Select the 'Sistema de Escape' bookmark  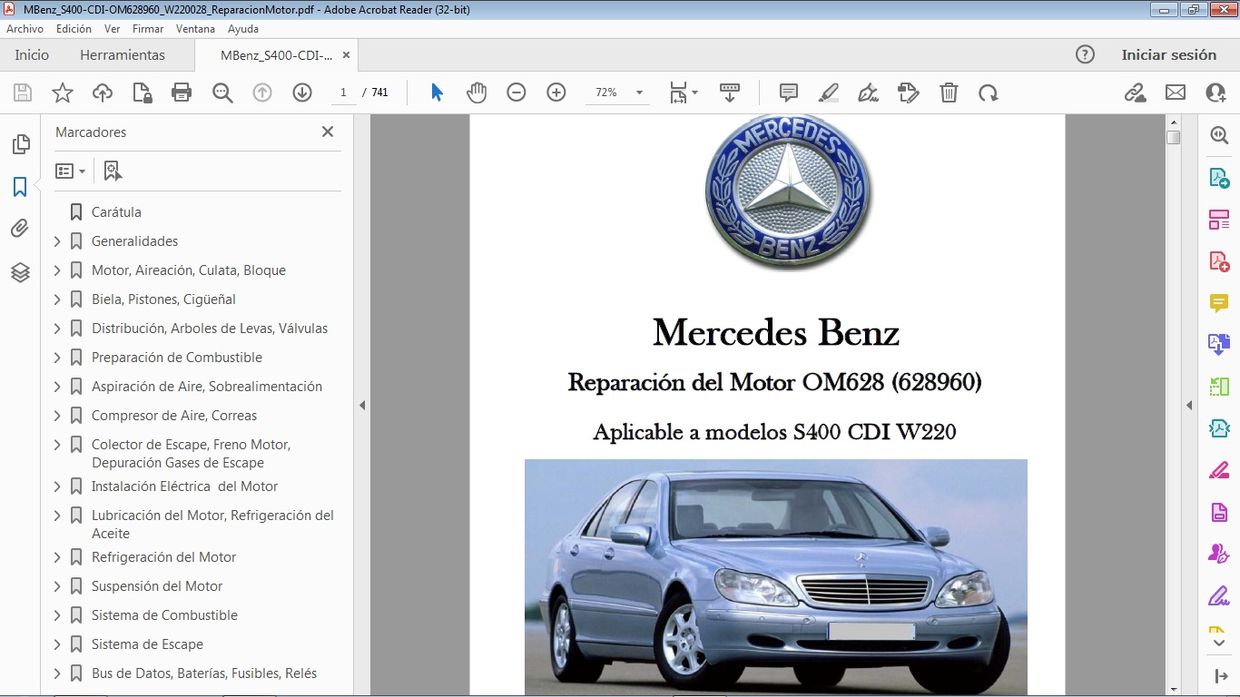pyautogui.click(x=147, y=644)
